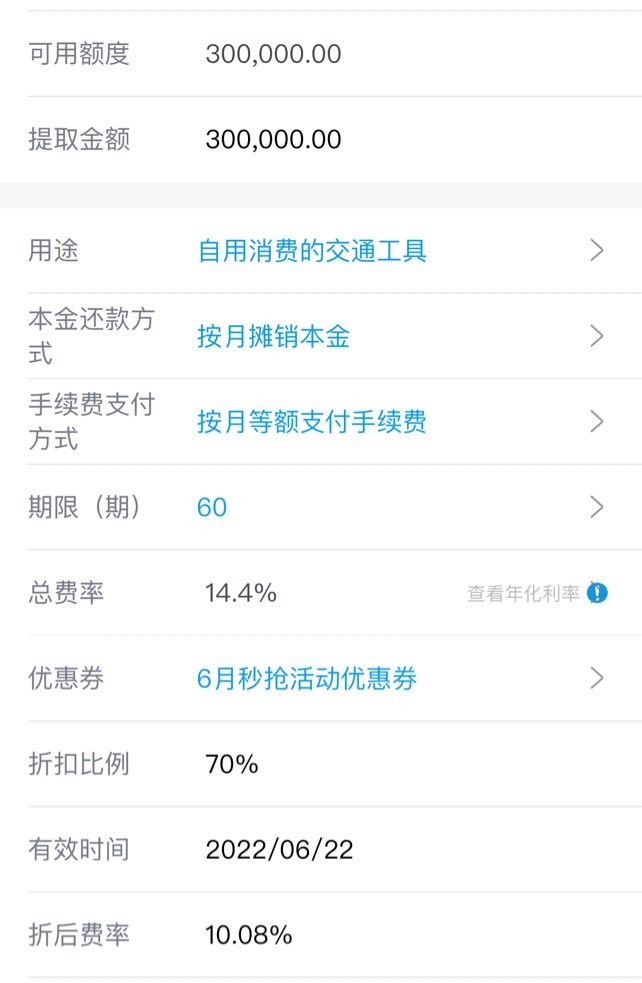Tap the chevron on 手续费支付方式 row
The width and height of the screenshot is (642, 983).
597,421
